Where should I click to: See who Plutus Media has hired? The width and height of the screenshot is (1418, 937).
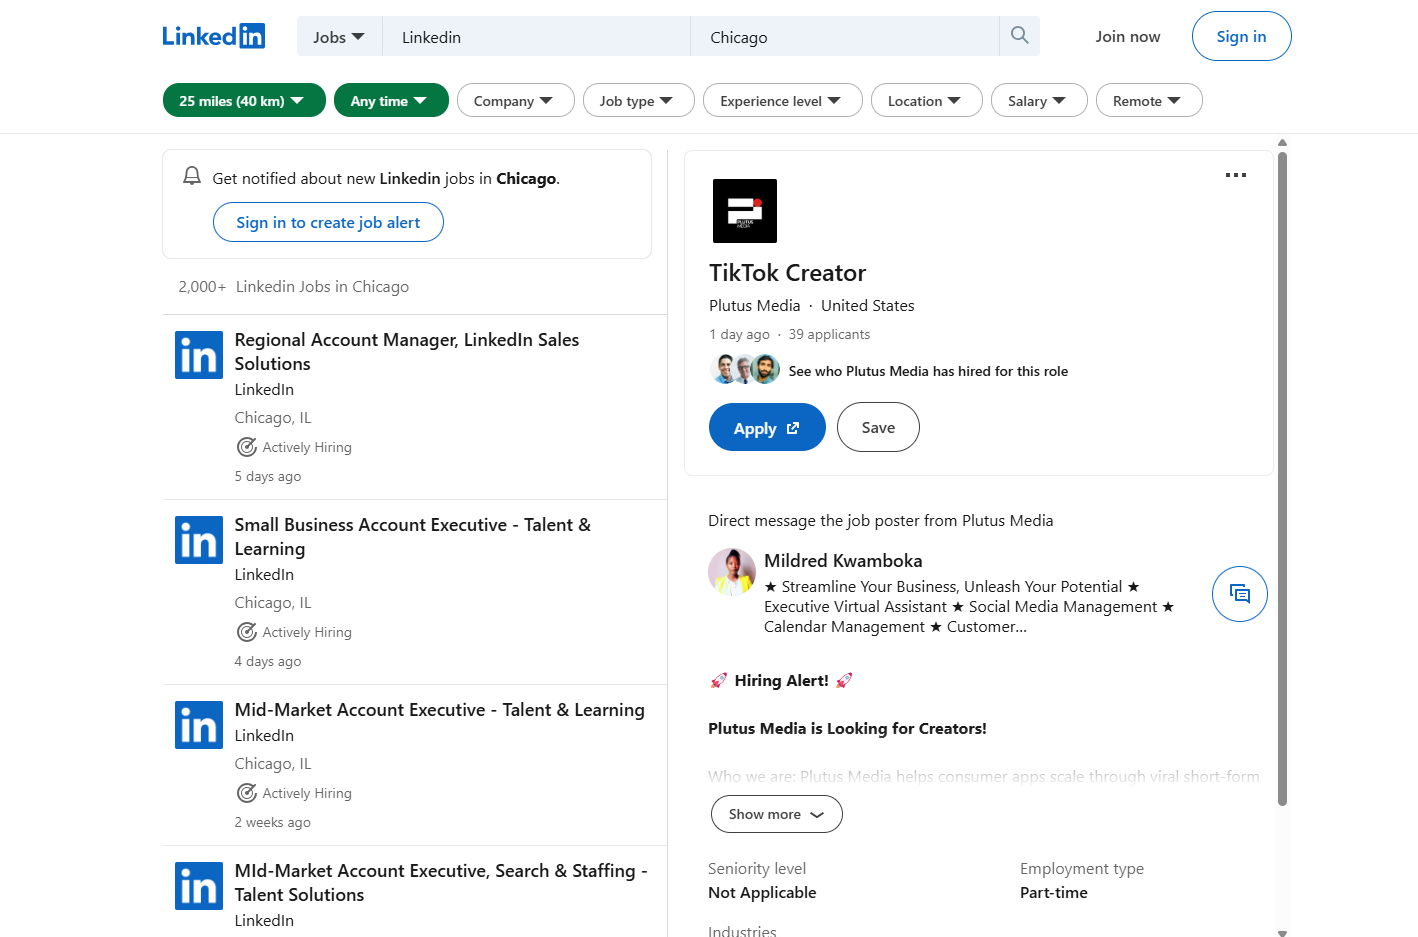(x=928, y=371)
